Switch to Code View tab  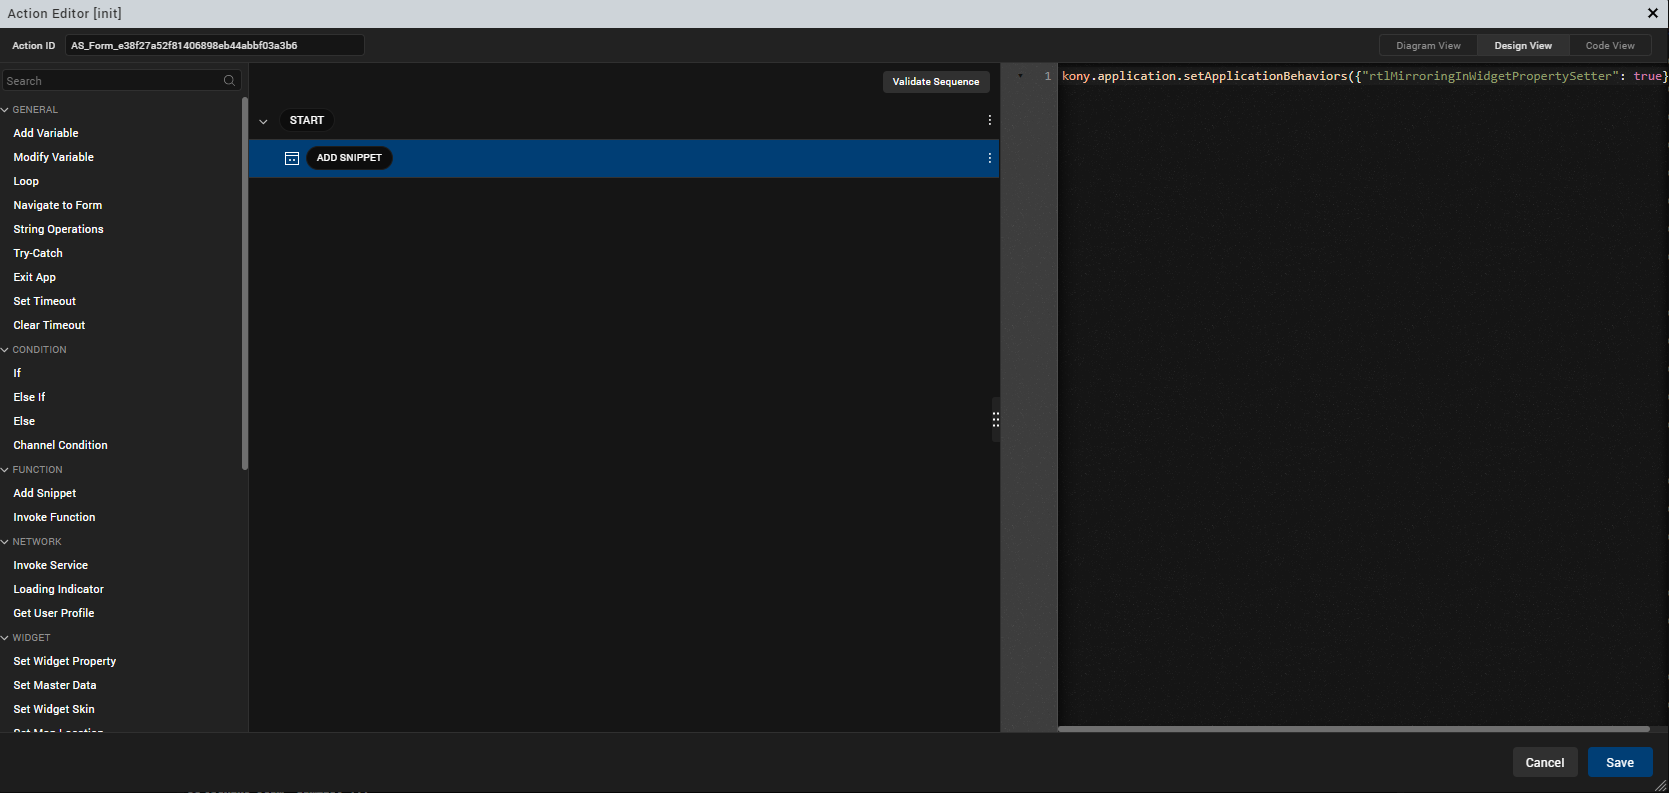(x=1610, y=46)
